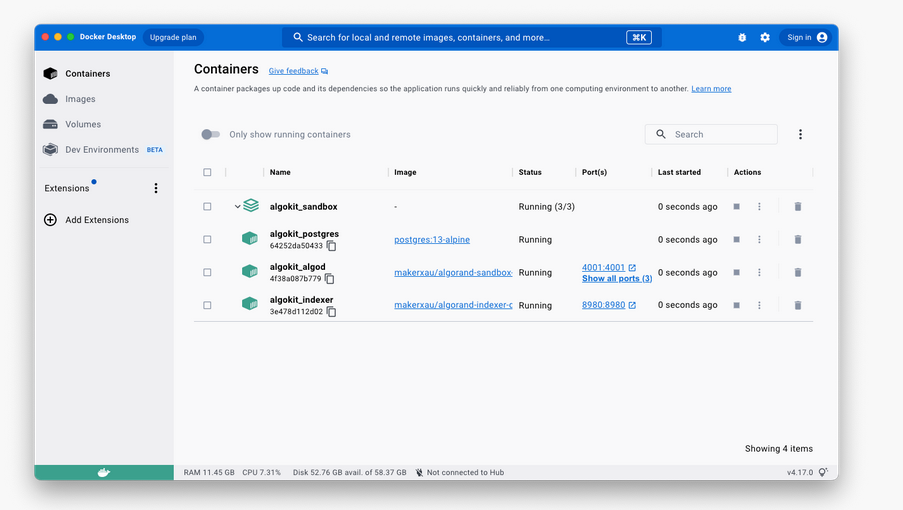This screenshot has width=903, height=510.
Task: Click the Upgrade plan button
Action: (173, 37)
